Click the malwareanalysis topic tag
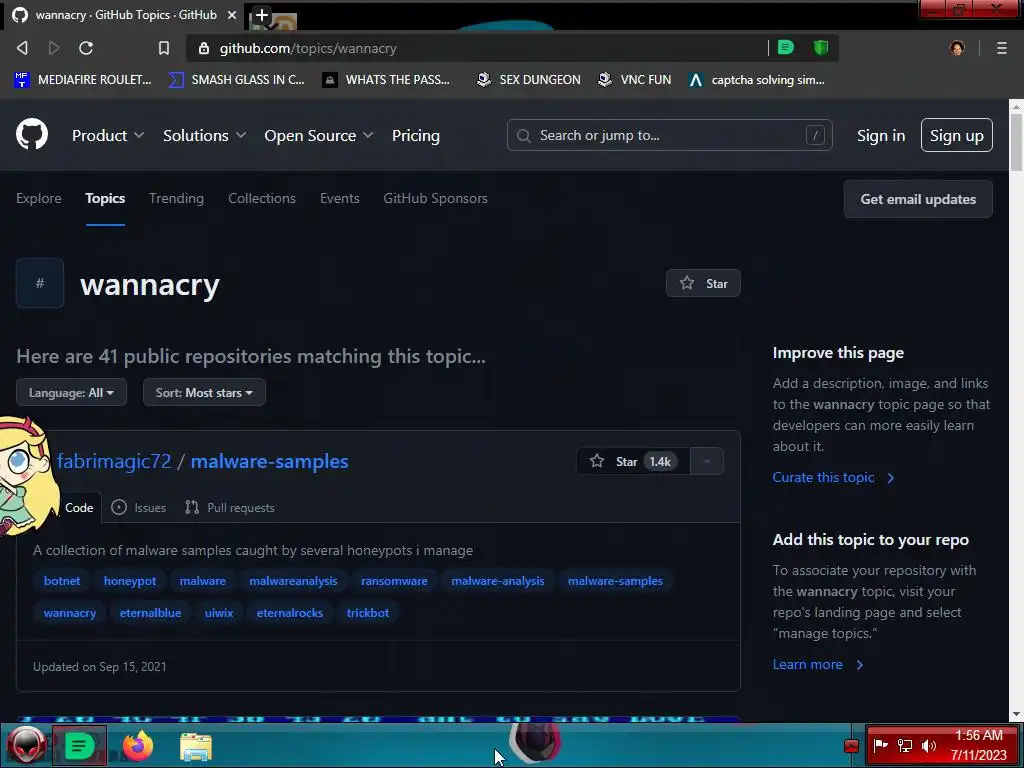This screenshot has width=1024, height=768. coord(293,581)
